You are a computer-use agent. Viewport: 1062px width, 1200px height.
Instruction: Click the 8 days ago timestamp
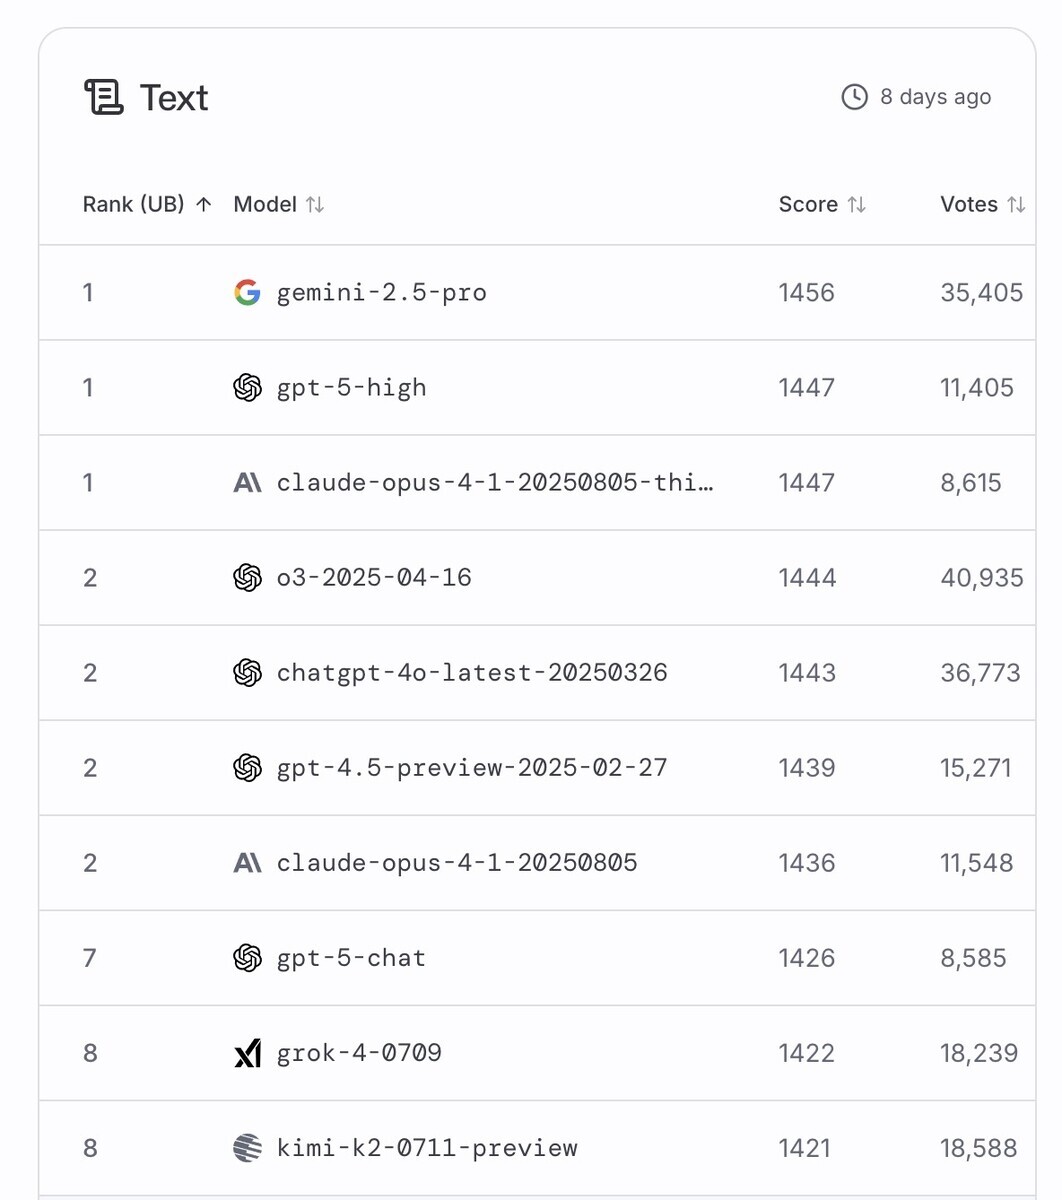click(935, 97)
